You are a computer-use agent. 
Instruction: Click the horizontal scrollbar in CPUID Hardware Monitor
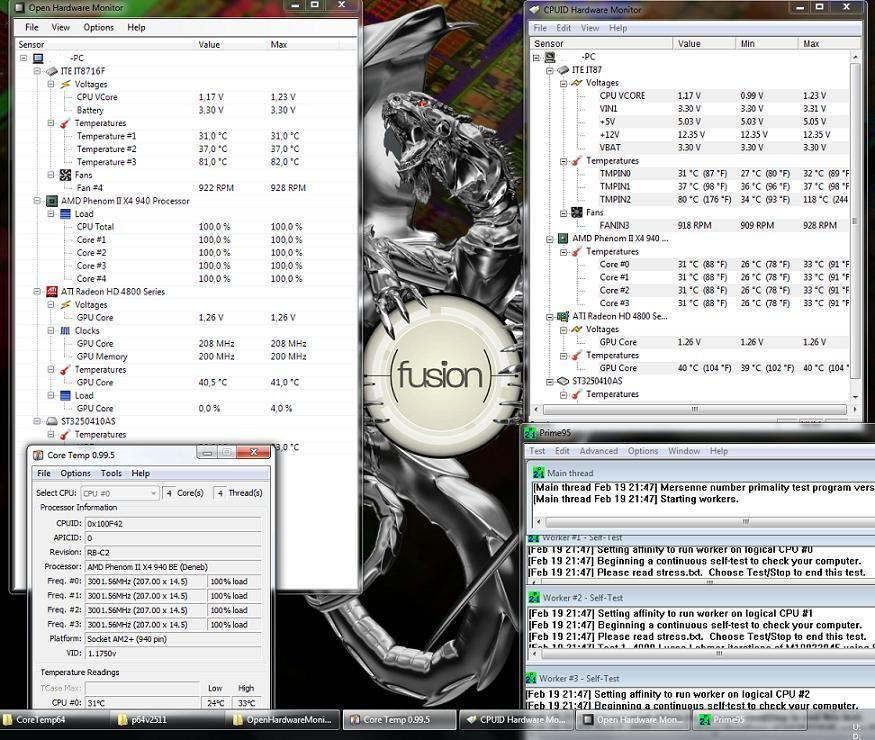coord(695,410)
